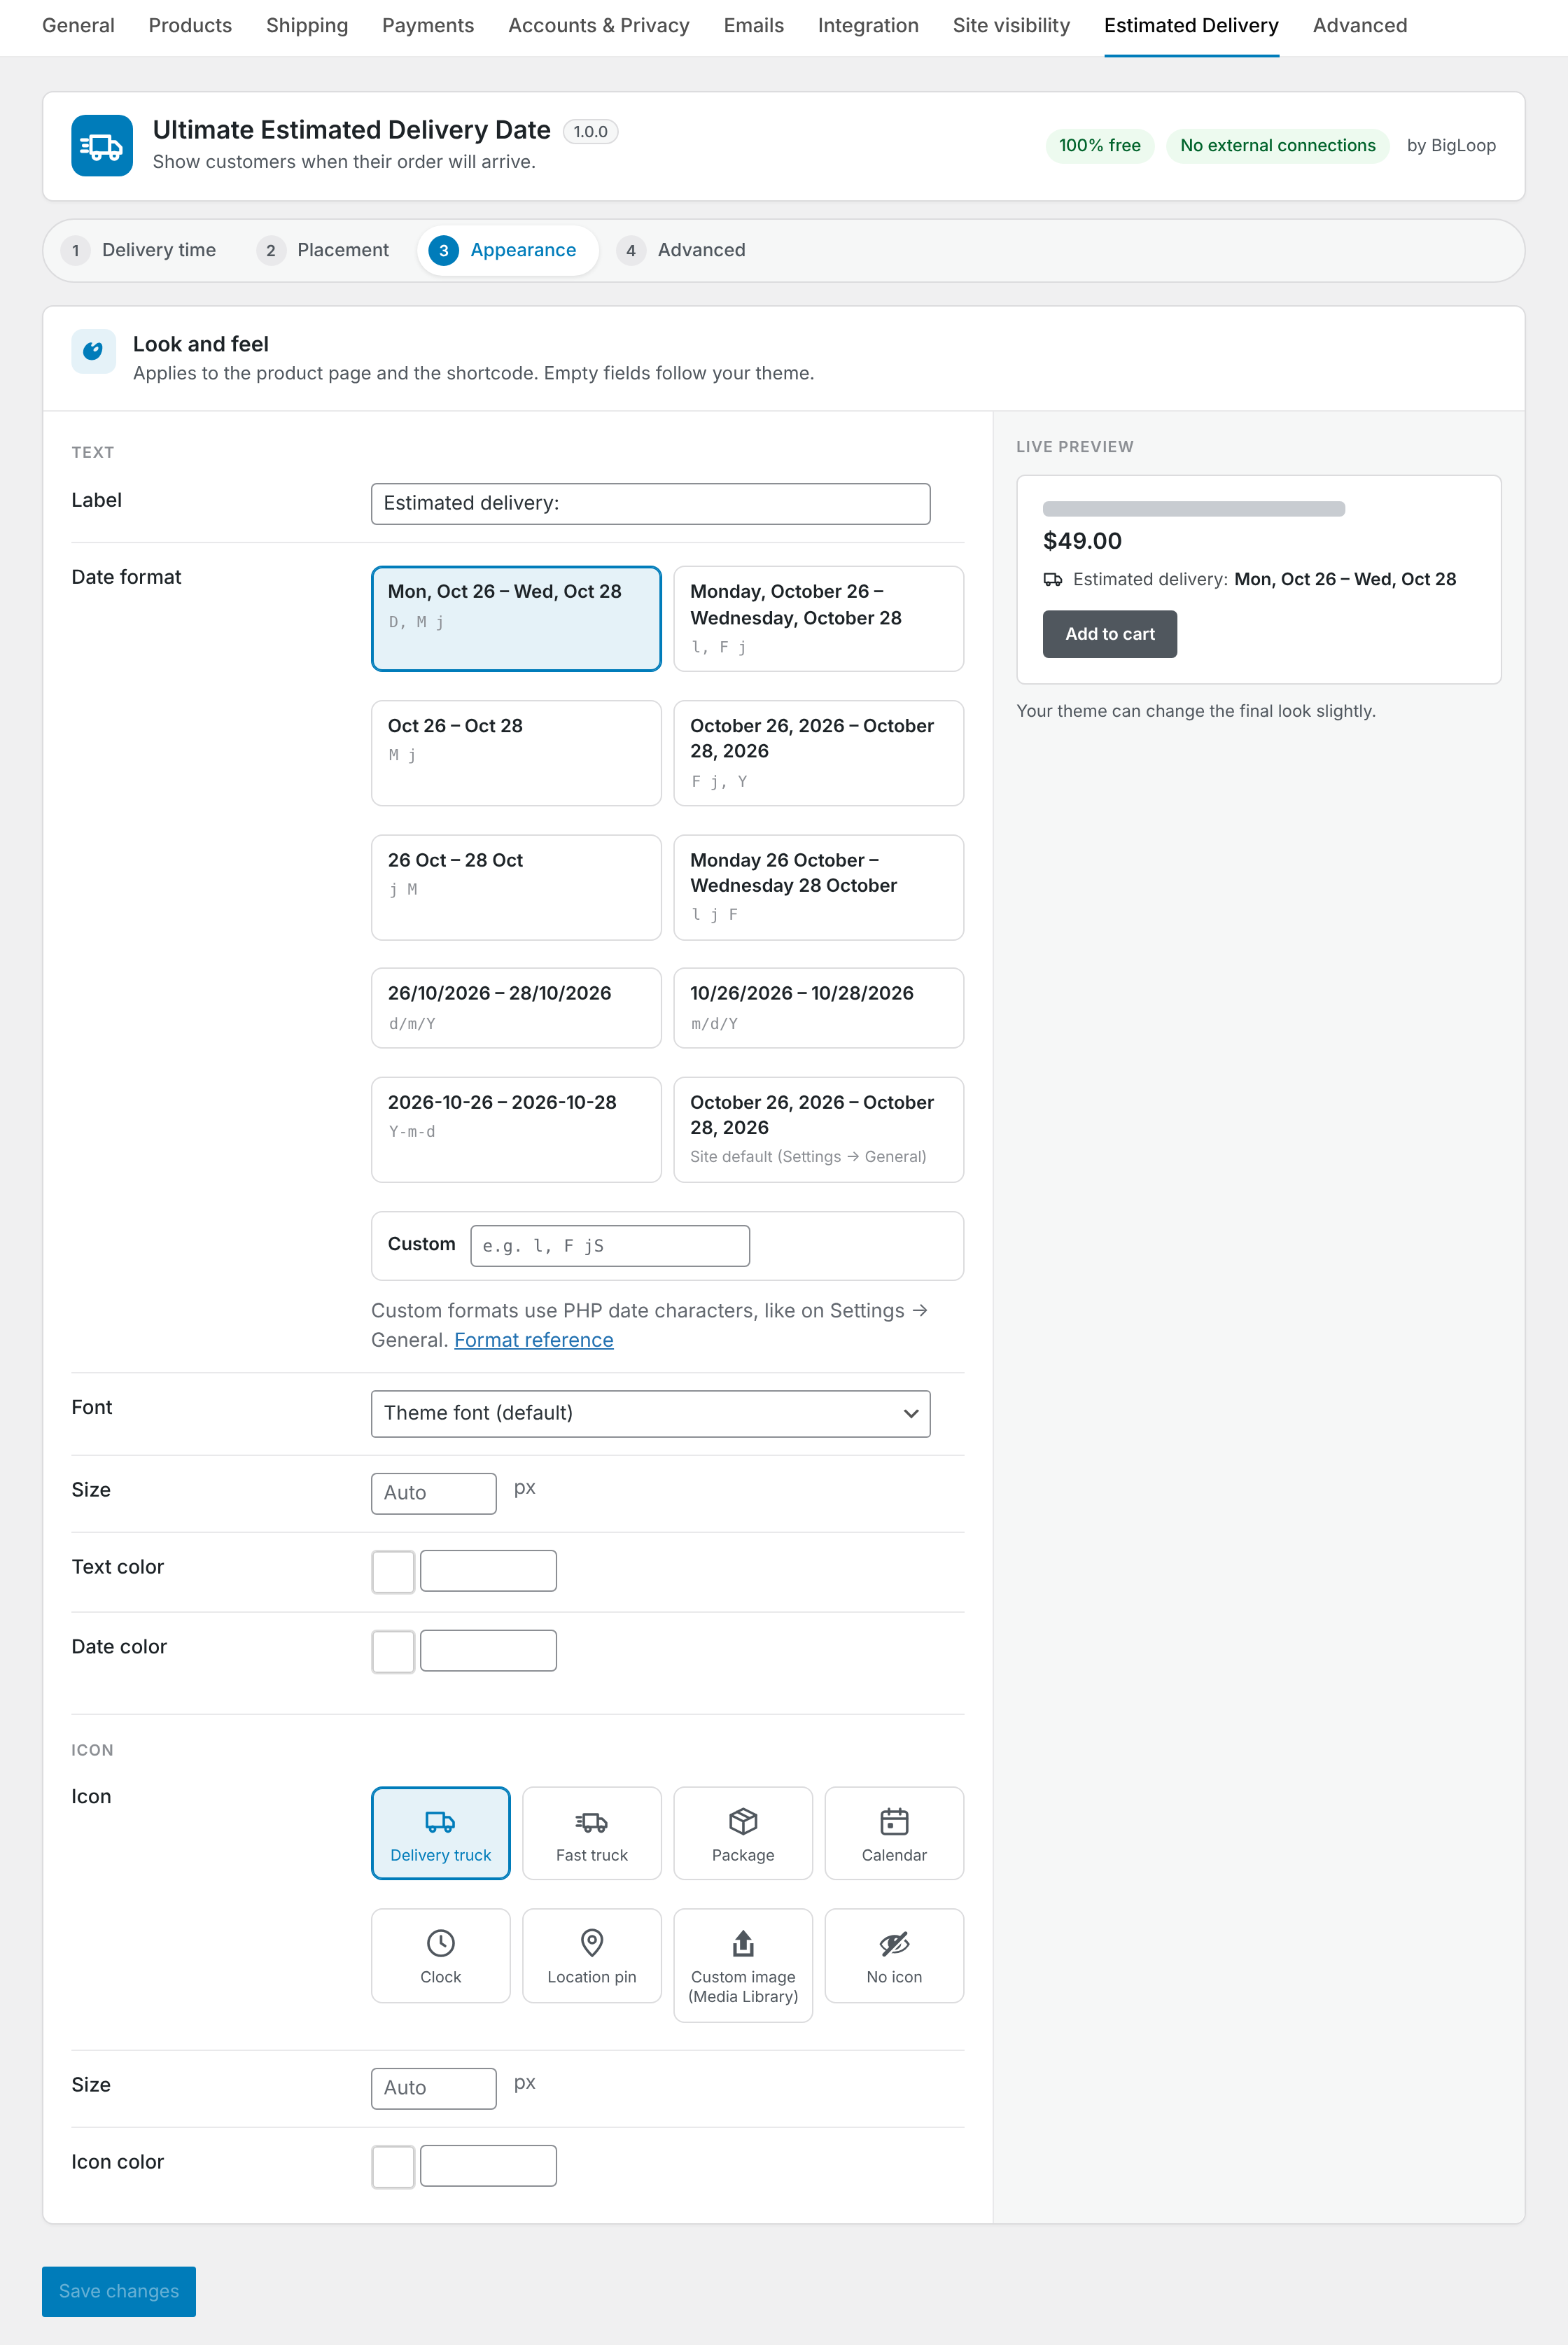Open the Text color swatch
The width and height of the screenshot is (1568, 2345).
pos(393,1571)
